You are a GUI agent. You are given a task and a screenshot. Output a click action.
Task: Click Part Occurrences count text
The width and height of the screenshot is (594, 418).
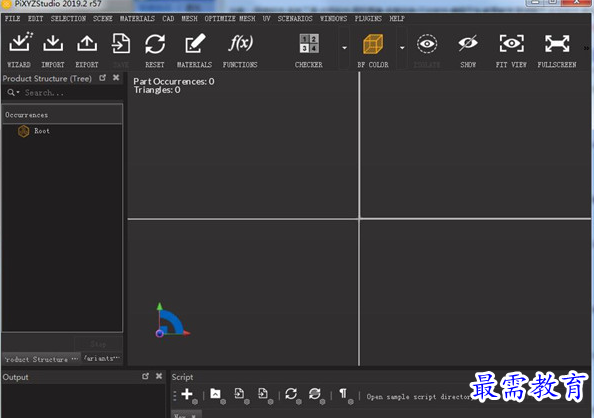click(174, 81)
